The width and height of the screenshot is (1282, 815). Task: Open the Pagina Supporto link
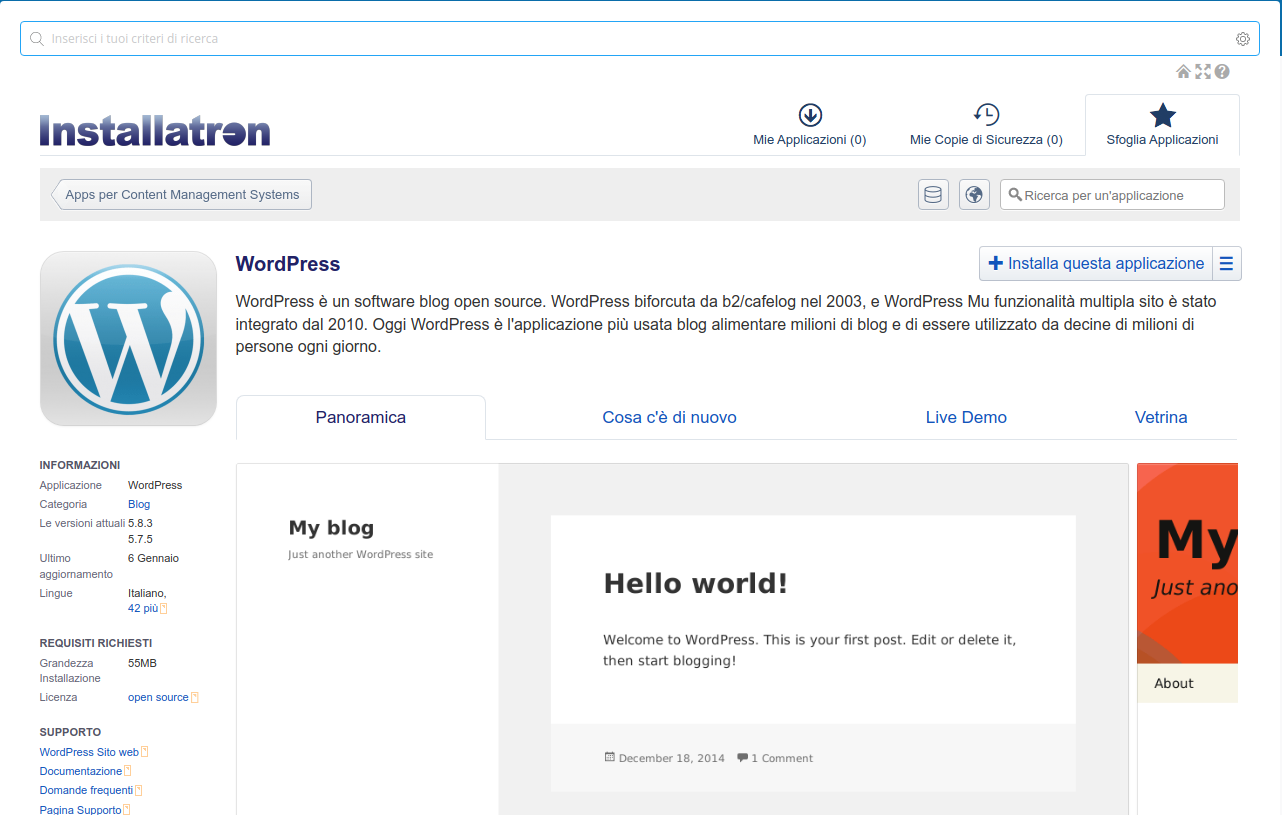[80, 809]
